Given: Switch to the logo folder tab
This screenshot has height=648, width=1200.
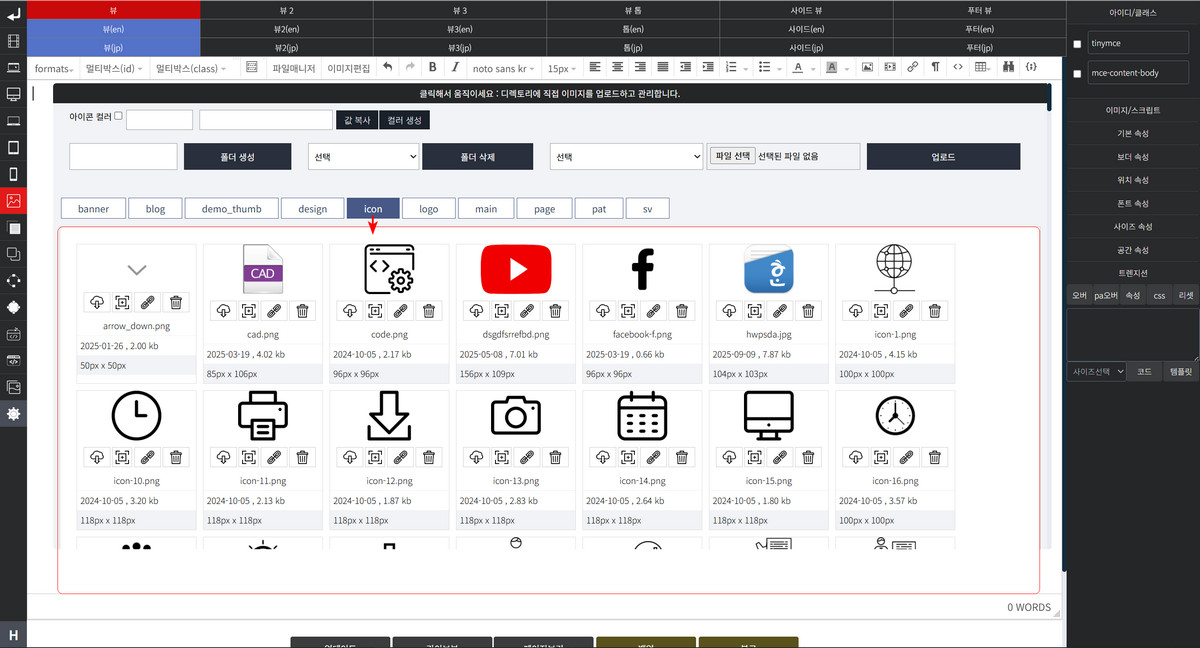Looking at the screenshot, I should (x=428, y=209).
